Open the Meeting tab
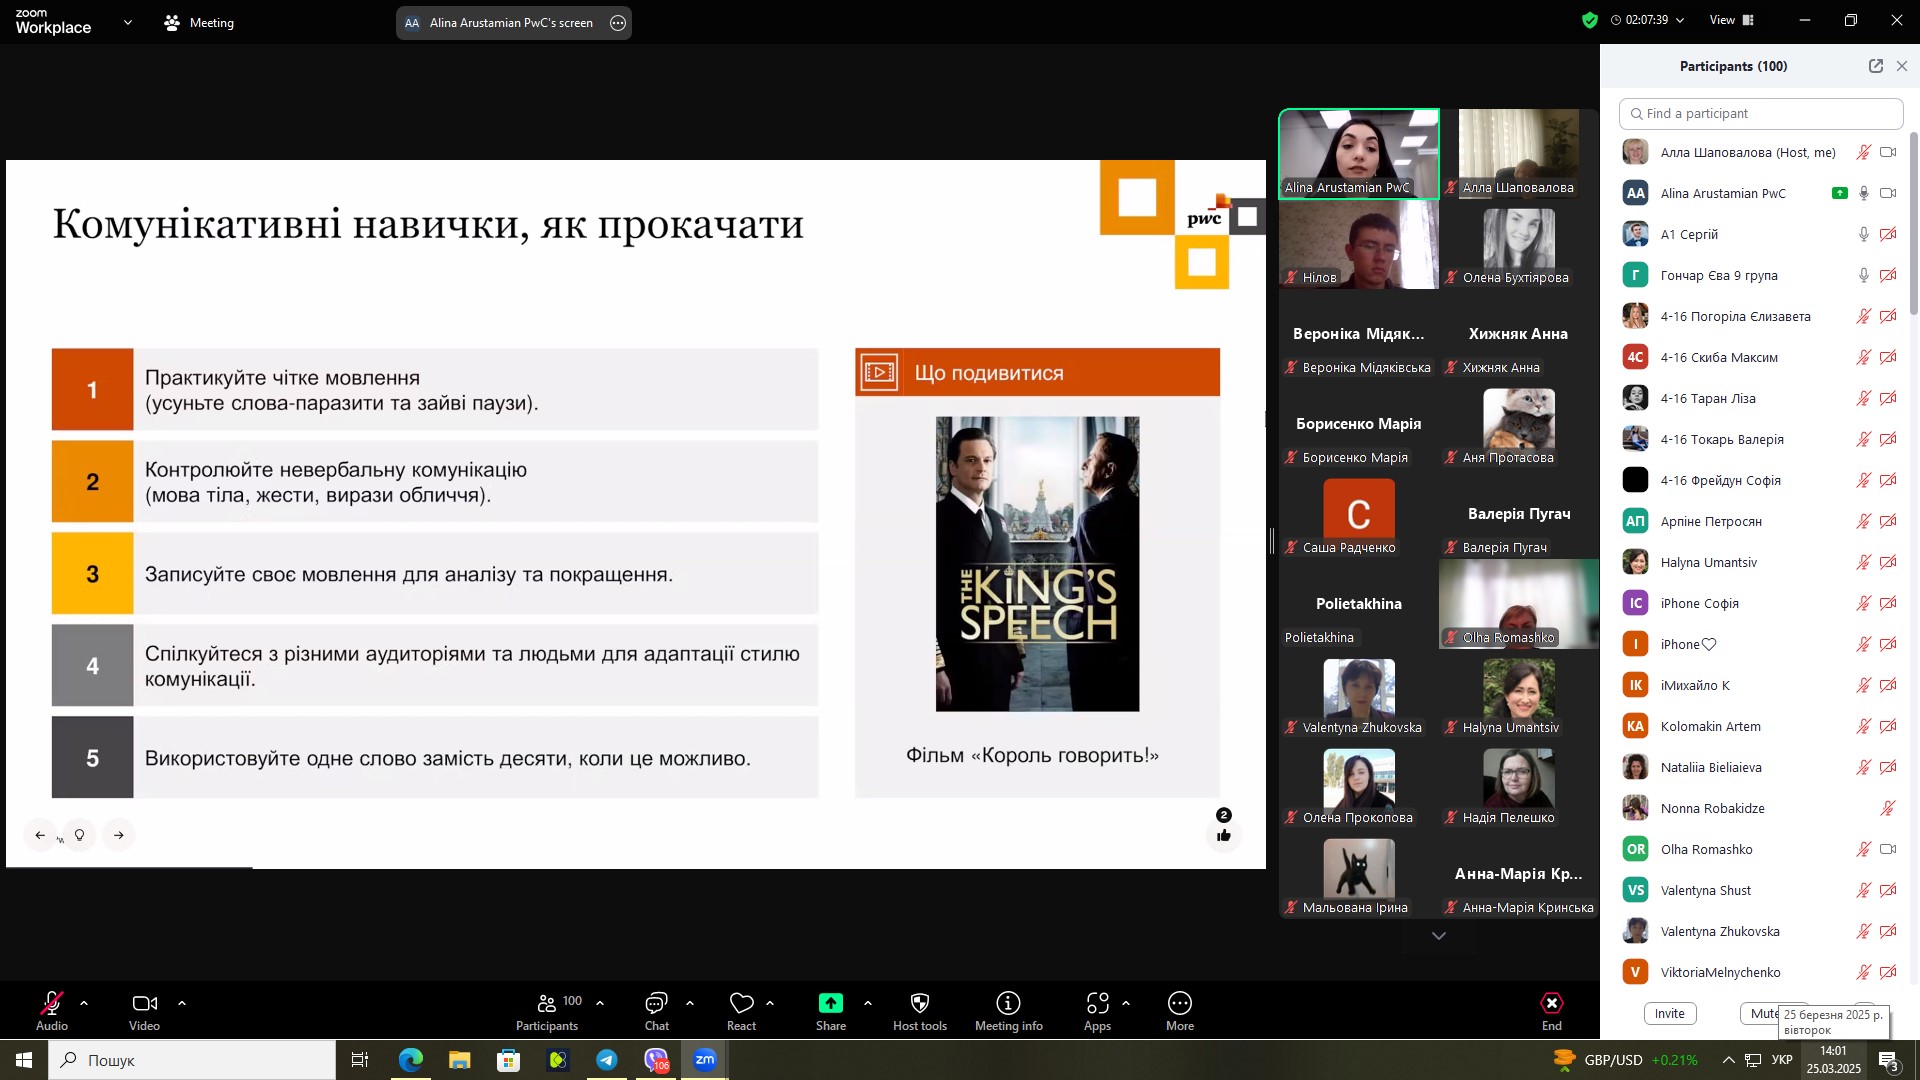 pyautogui.click(x=199, y=22)
